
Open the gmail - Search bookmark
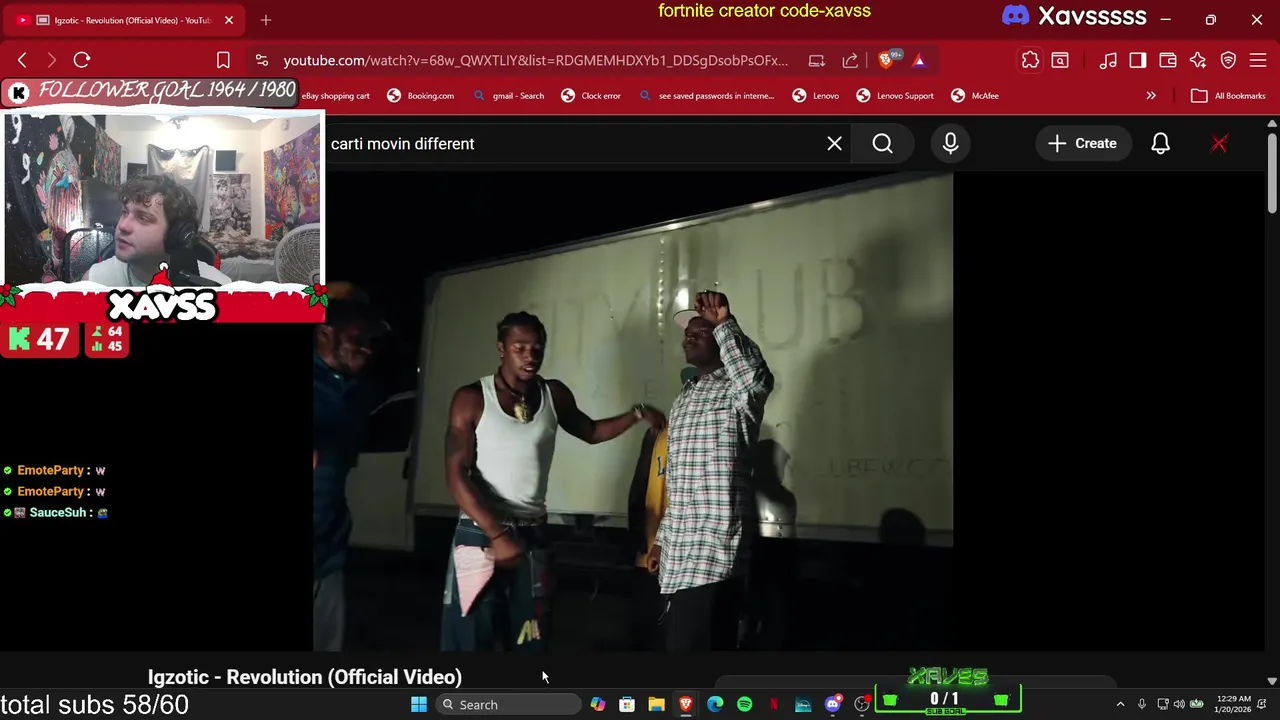click(508, 96)
